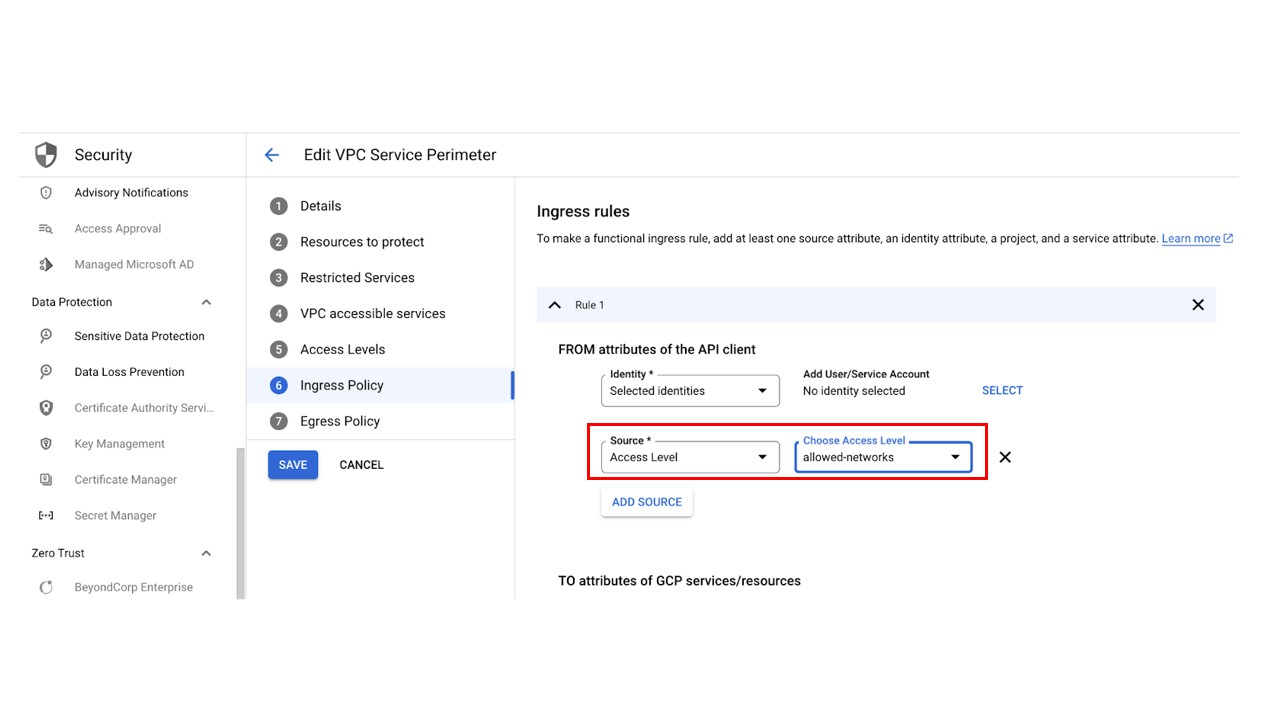Click the back arrow next to the title

[x=271, y=154]
